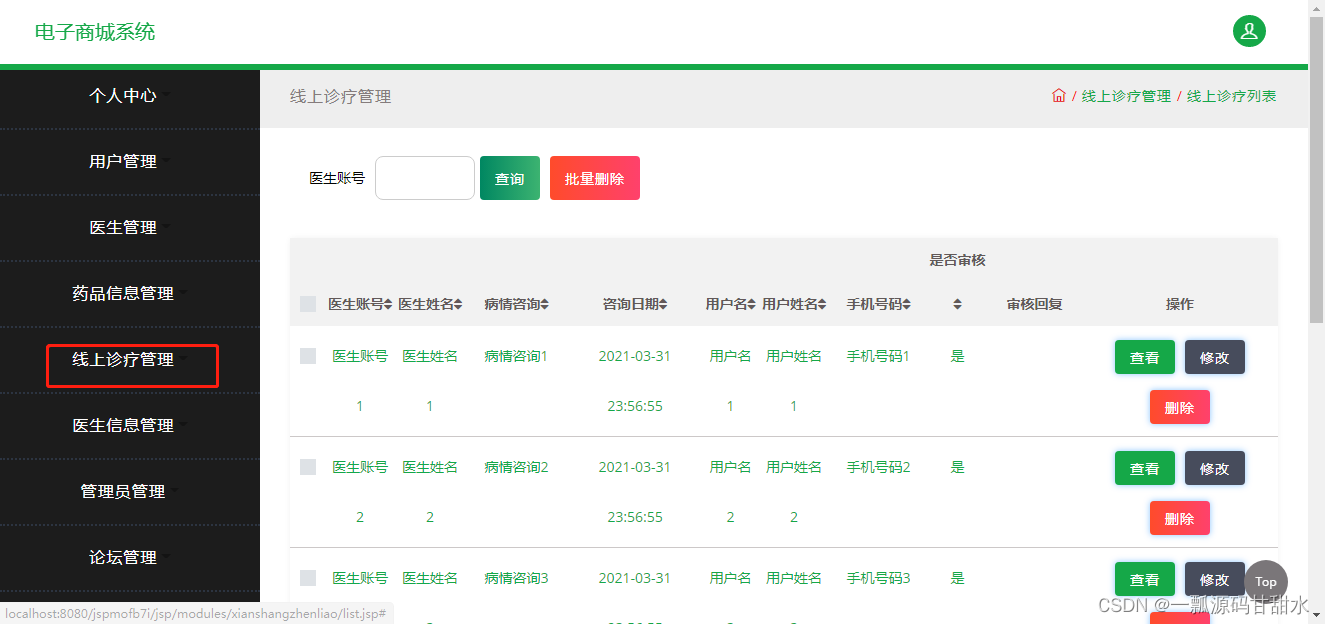Click 删除 for 病情咨询1 row

tap(1180, 407)
